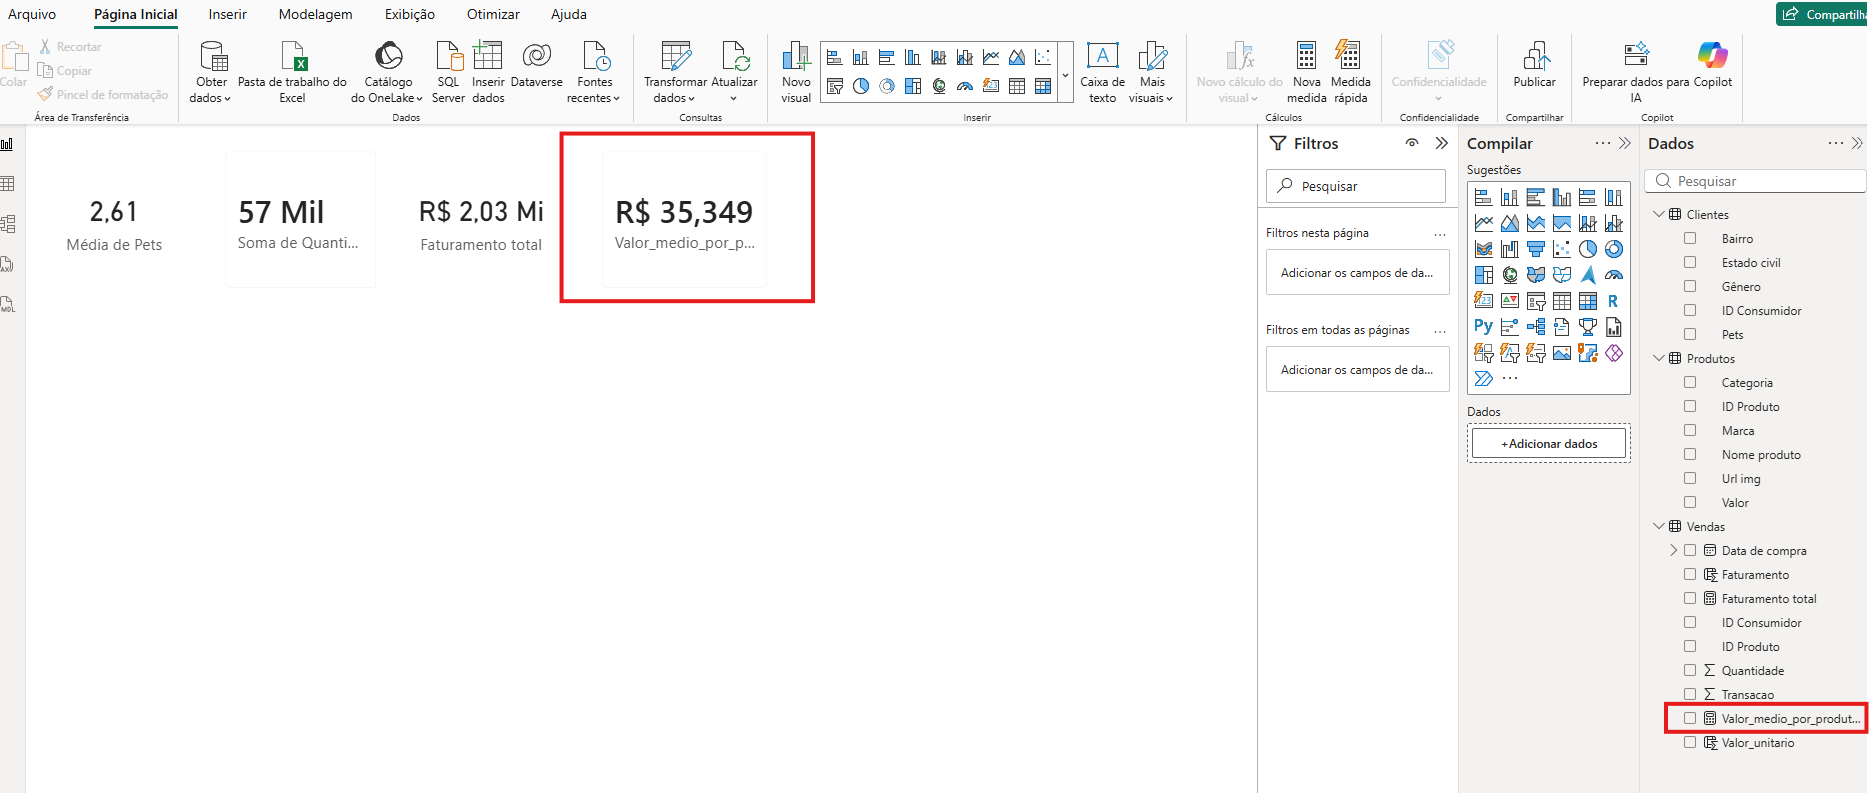The width and height of the screenshot is (1869, 793).
Task: Collapse the Filtros pane
Action: tap(1441, 143)
